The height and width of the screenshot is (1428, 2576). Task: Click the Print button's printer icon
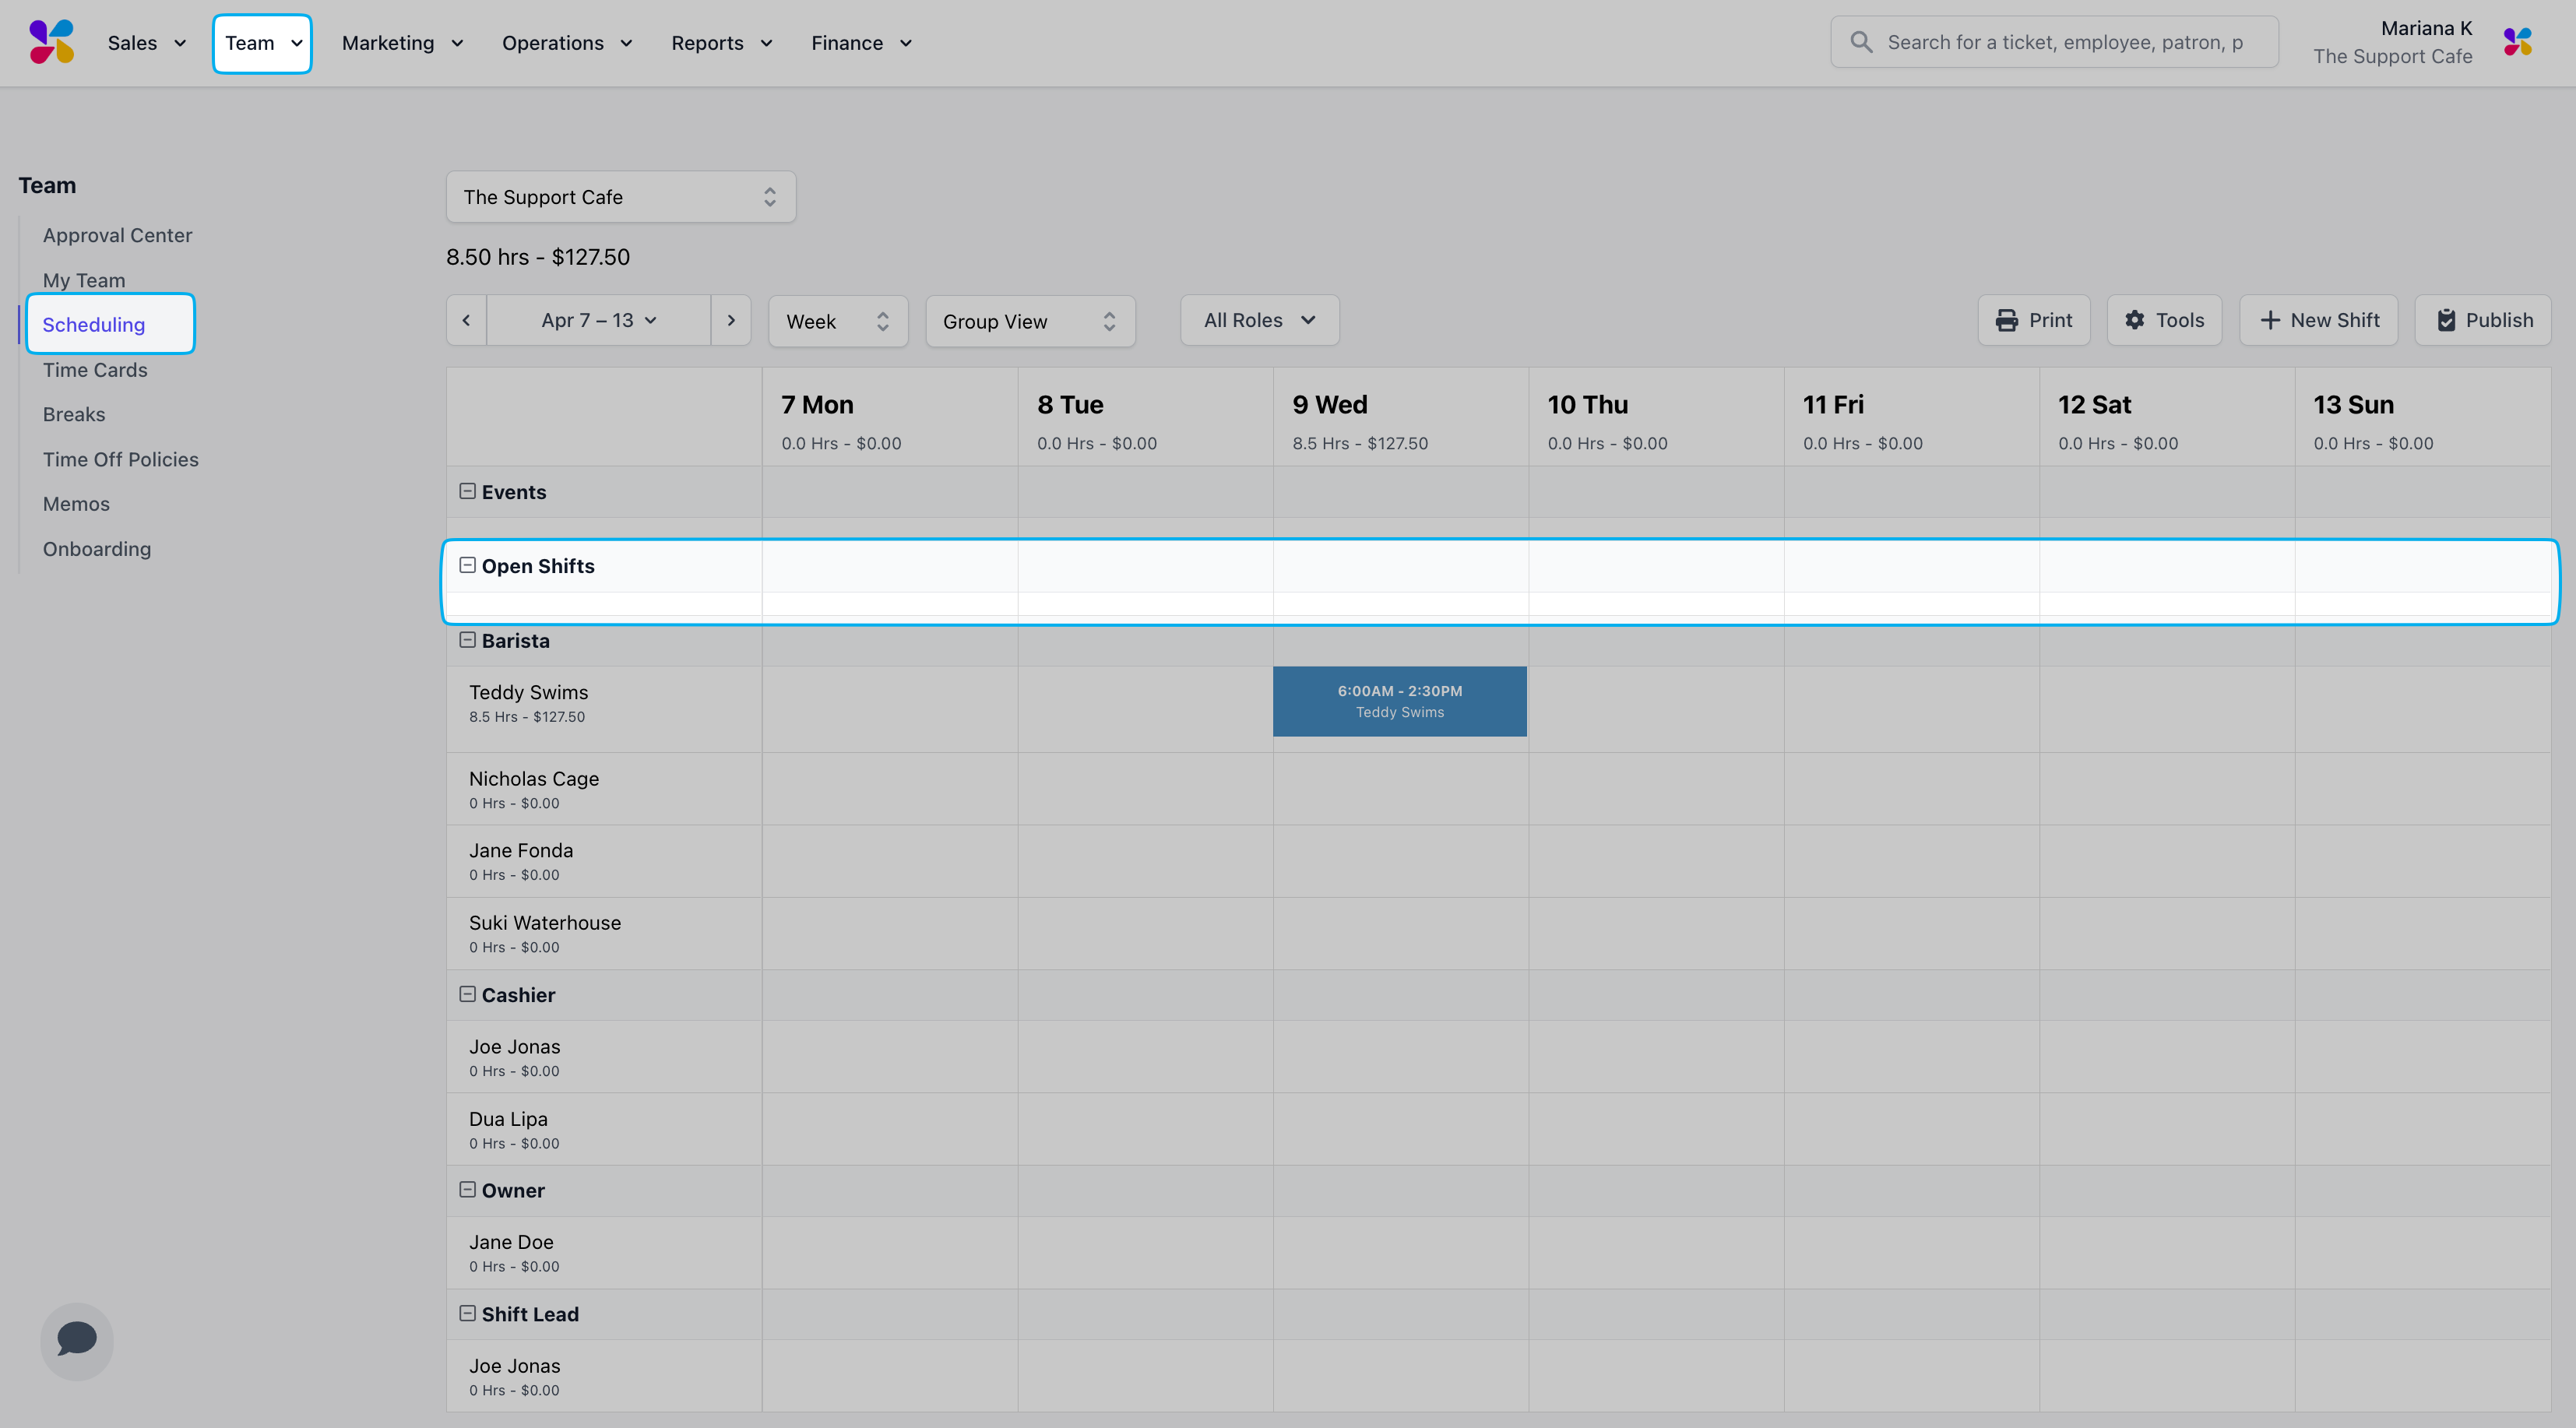(x=2006, y=321)
